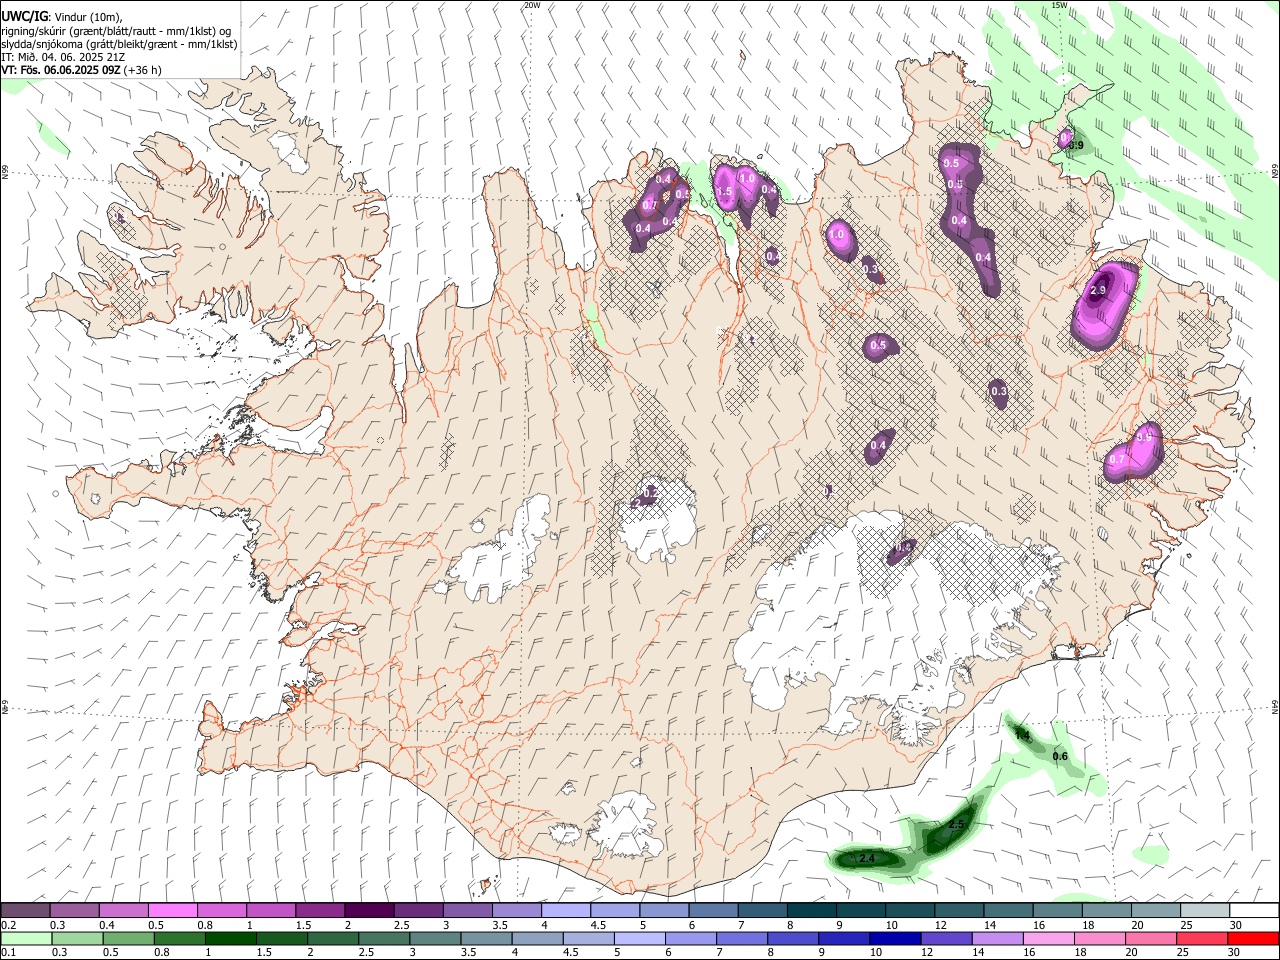Select the 'IT: Mið. 04. 06. 2025 21Z' line
1280x960 pixels.
pos(63,57)
